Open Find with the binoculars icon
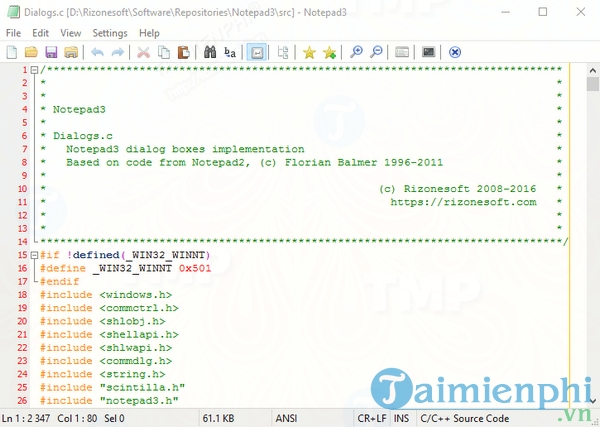 (210, 52)
